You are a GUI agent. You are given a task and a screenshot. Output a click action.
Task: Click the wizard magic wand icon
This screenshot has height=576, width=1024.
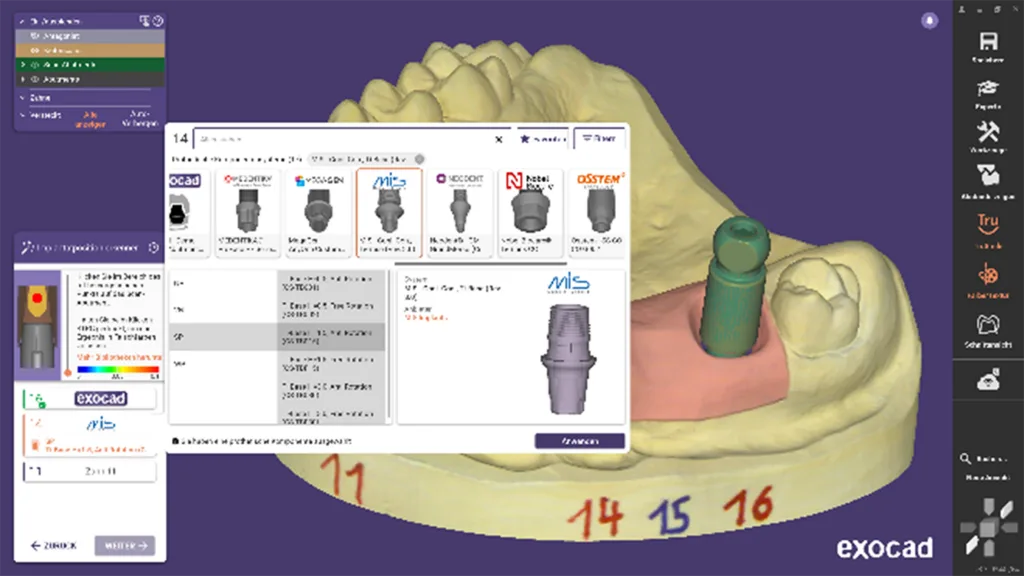click(27, 248)
